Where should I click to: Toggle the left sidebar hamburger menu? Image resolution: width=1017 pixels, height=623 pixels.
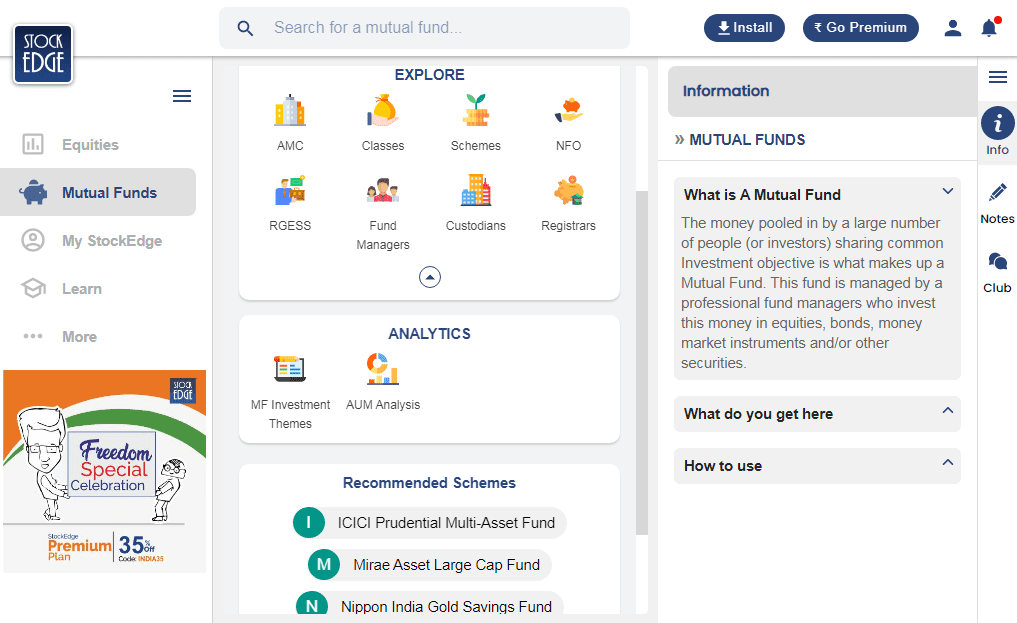(182, 96)
